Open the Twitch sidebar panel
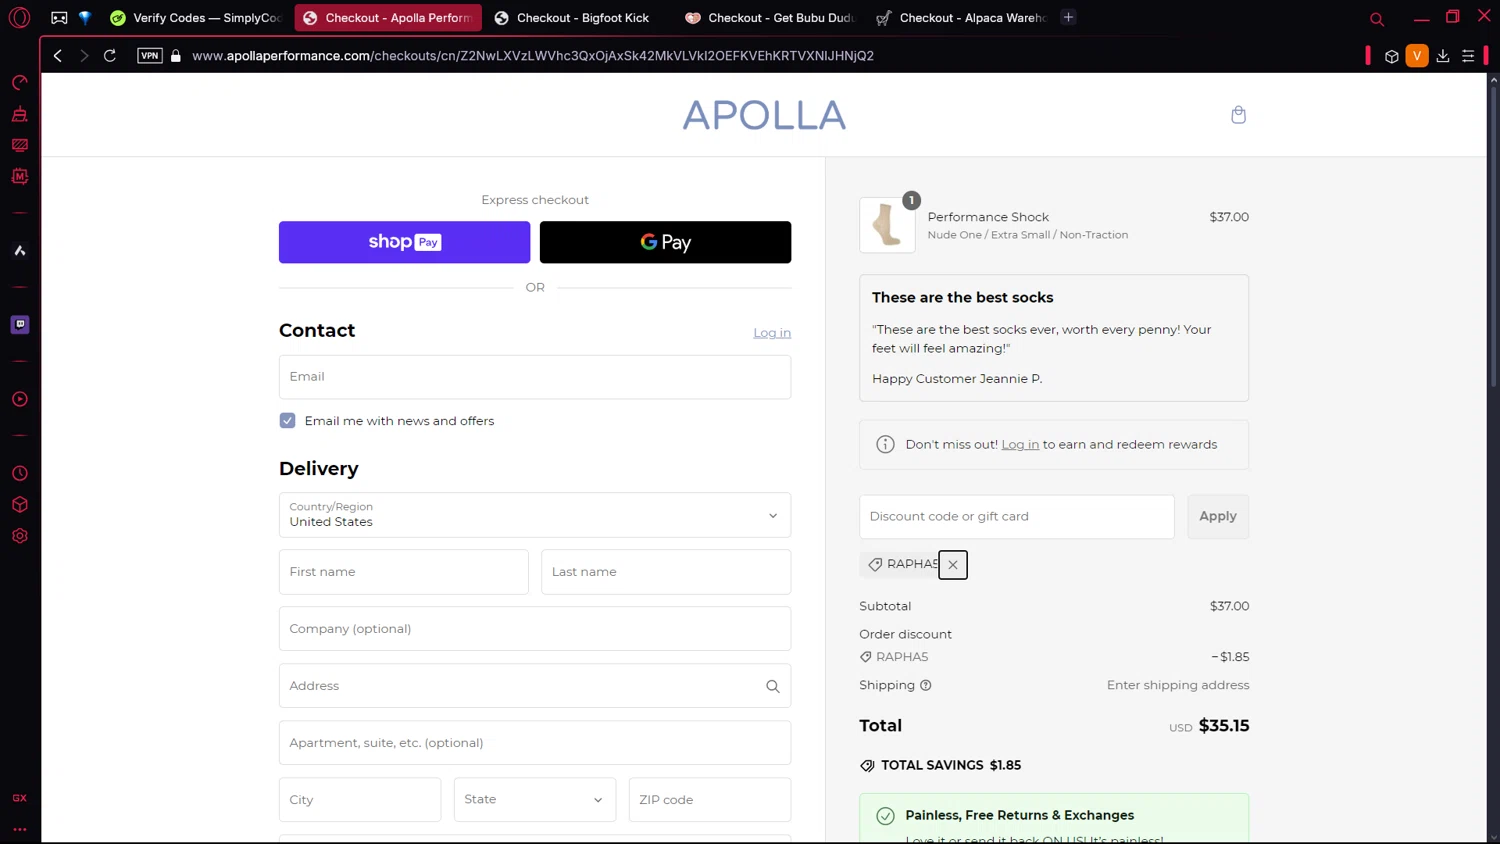Viewport: 1500px width, 844px height. pos(20,325)
